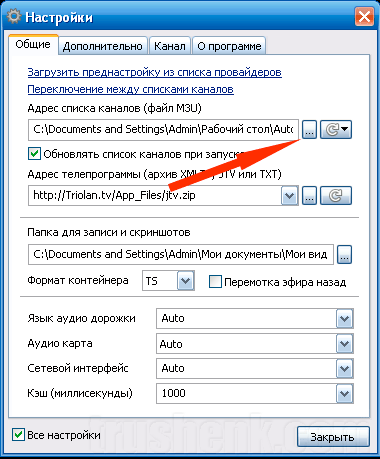This screenshot has width=380, height=459.
Task: Uncheck Все настройки checkbox
Action: [x=18, y=435]
